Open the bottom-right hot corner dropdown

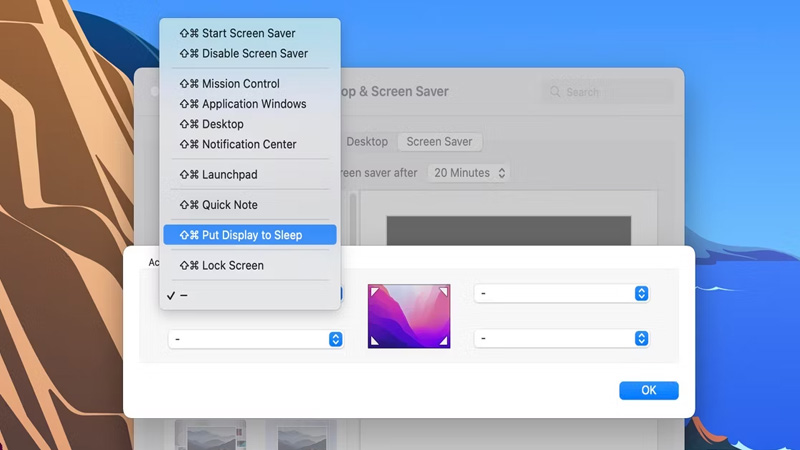[x=562, y=339]
